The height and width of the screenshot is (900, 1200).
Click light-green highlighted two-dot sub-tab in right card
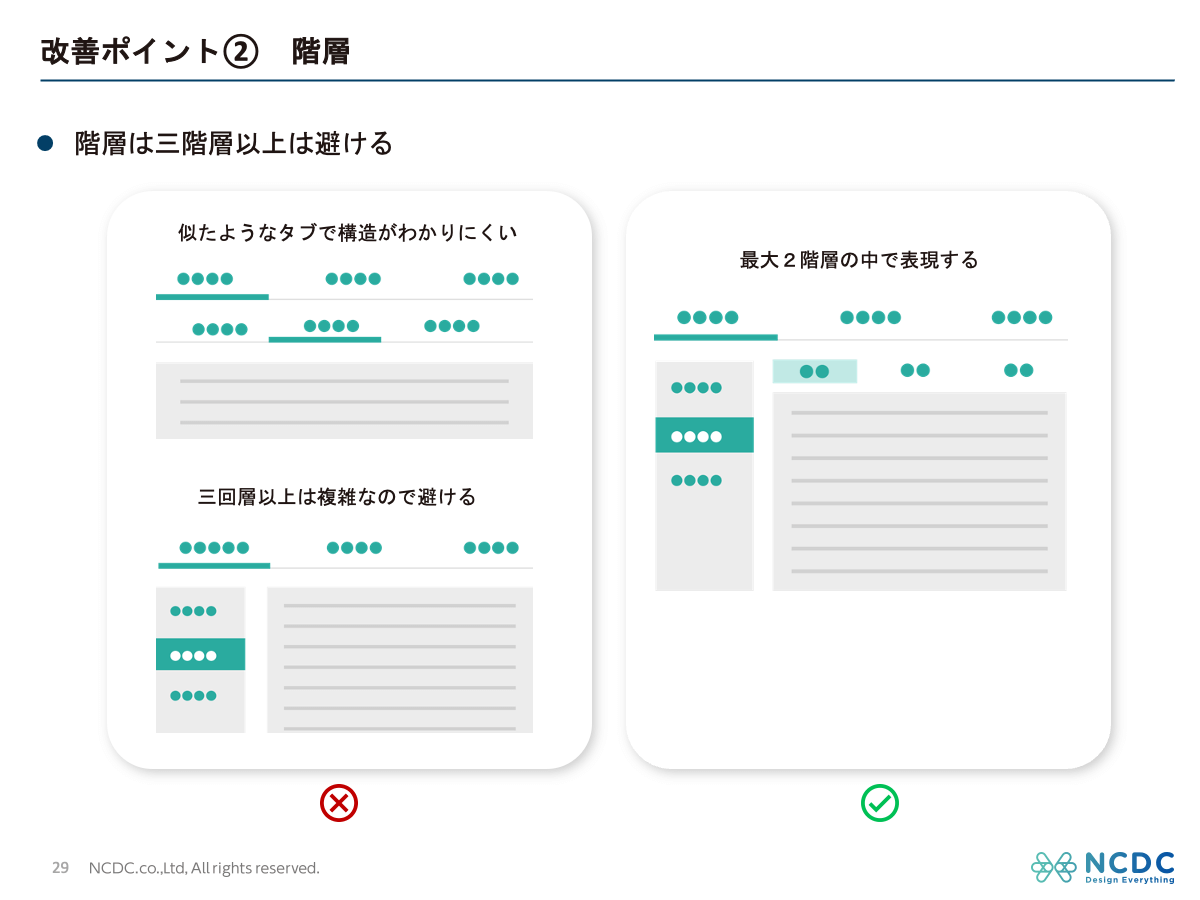click(814, 371)
